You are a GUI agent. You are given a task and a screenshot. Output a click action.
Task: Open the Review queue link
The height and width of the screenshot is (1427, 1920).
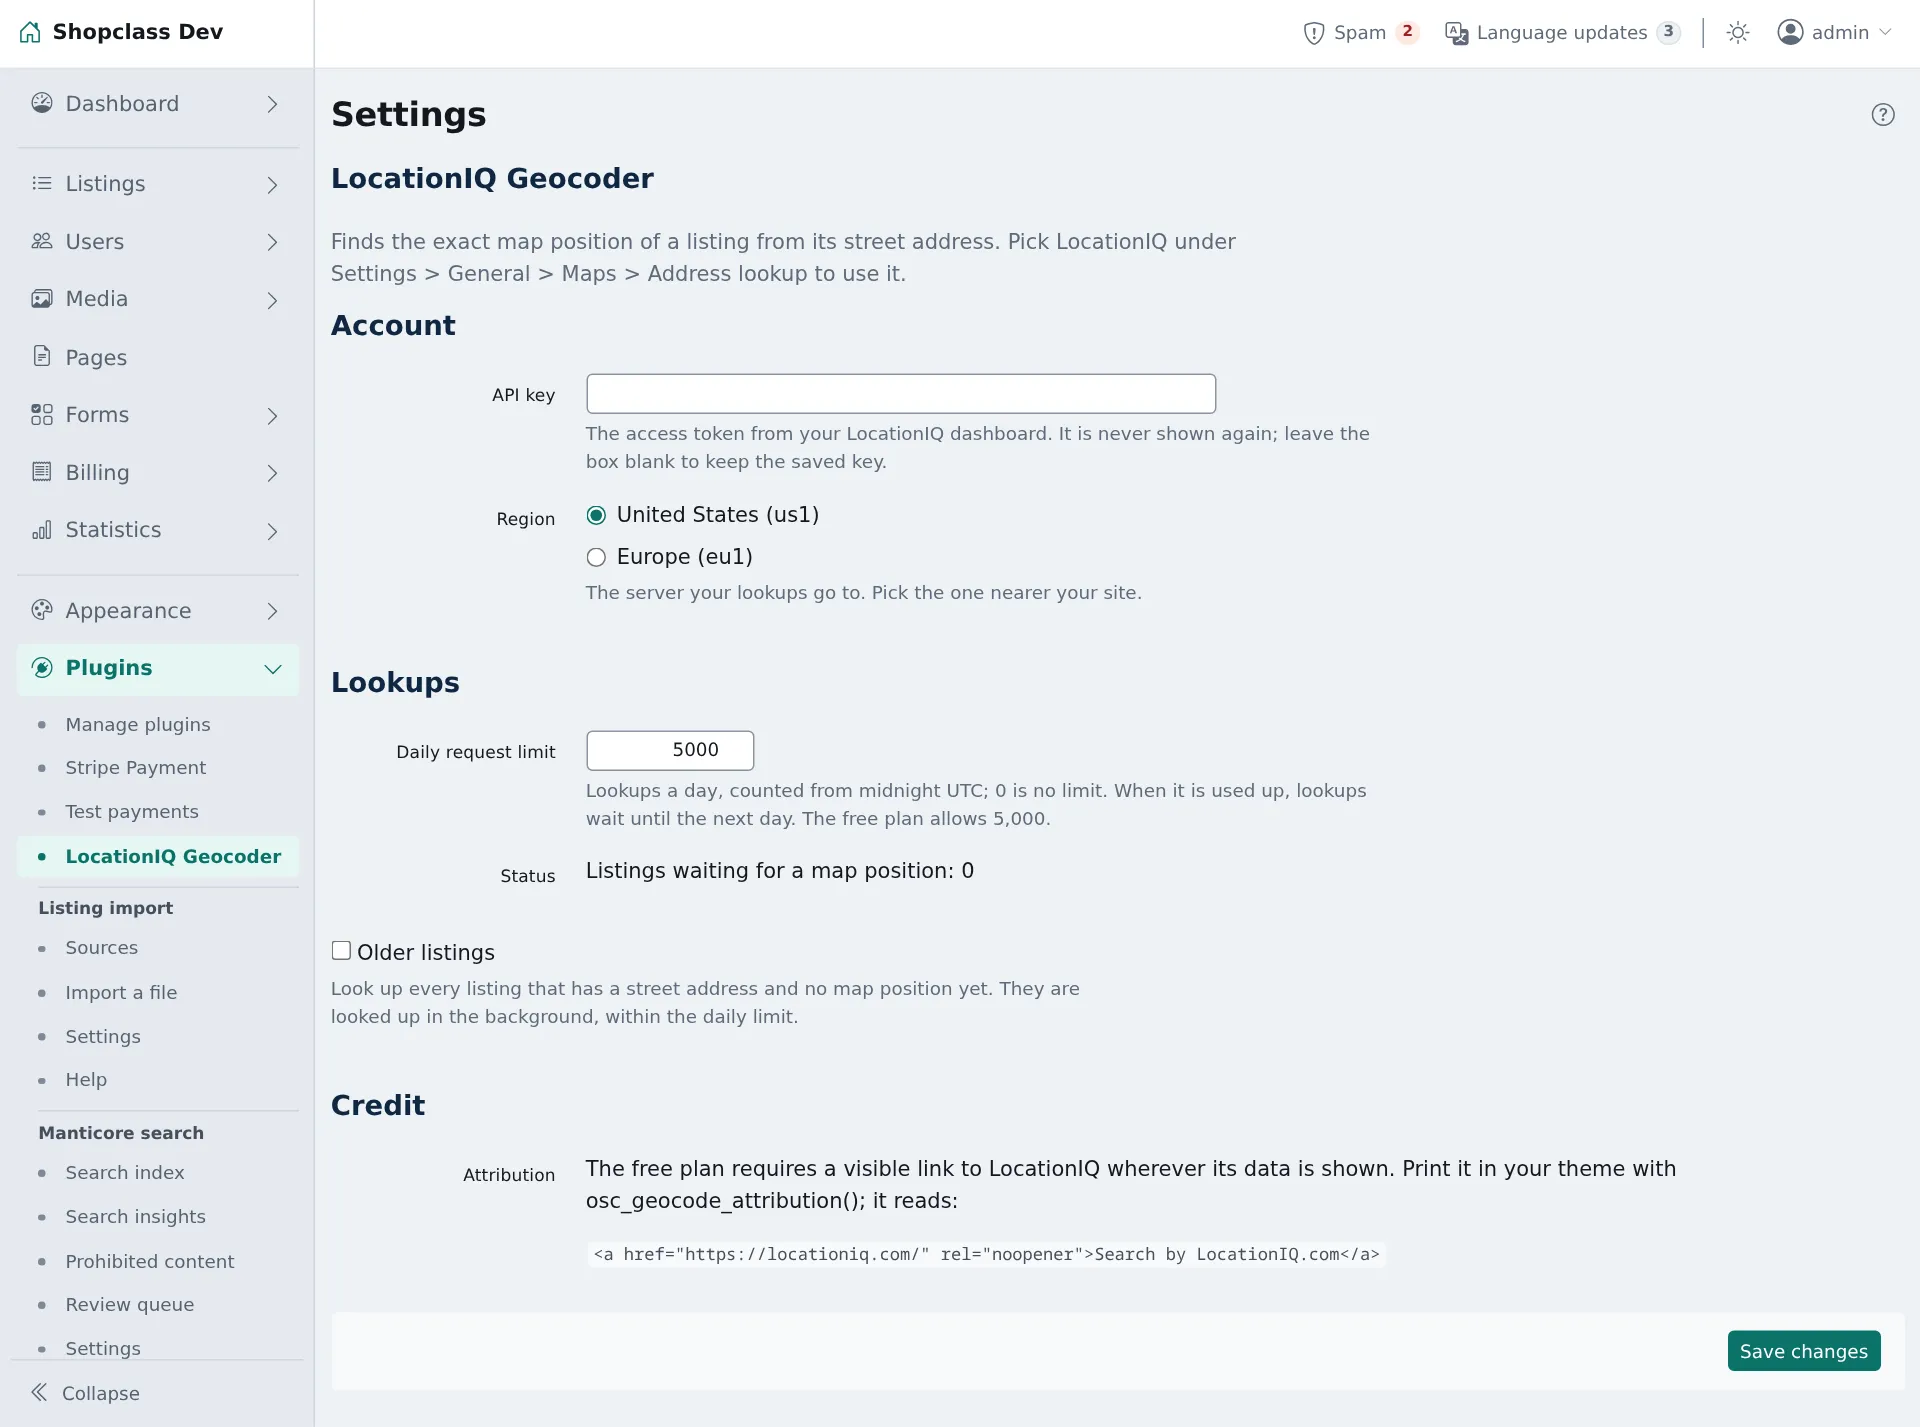point(129,1305)
